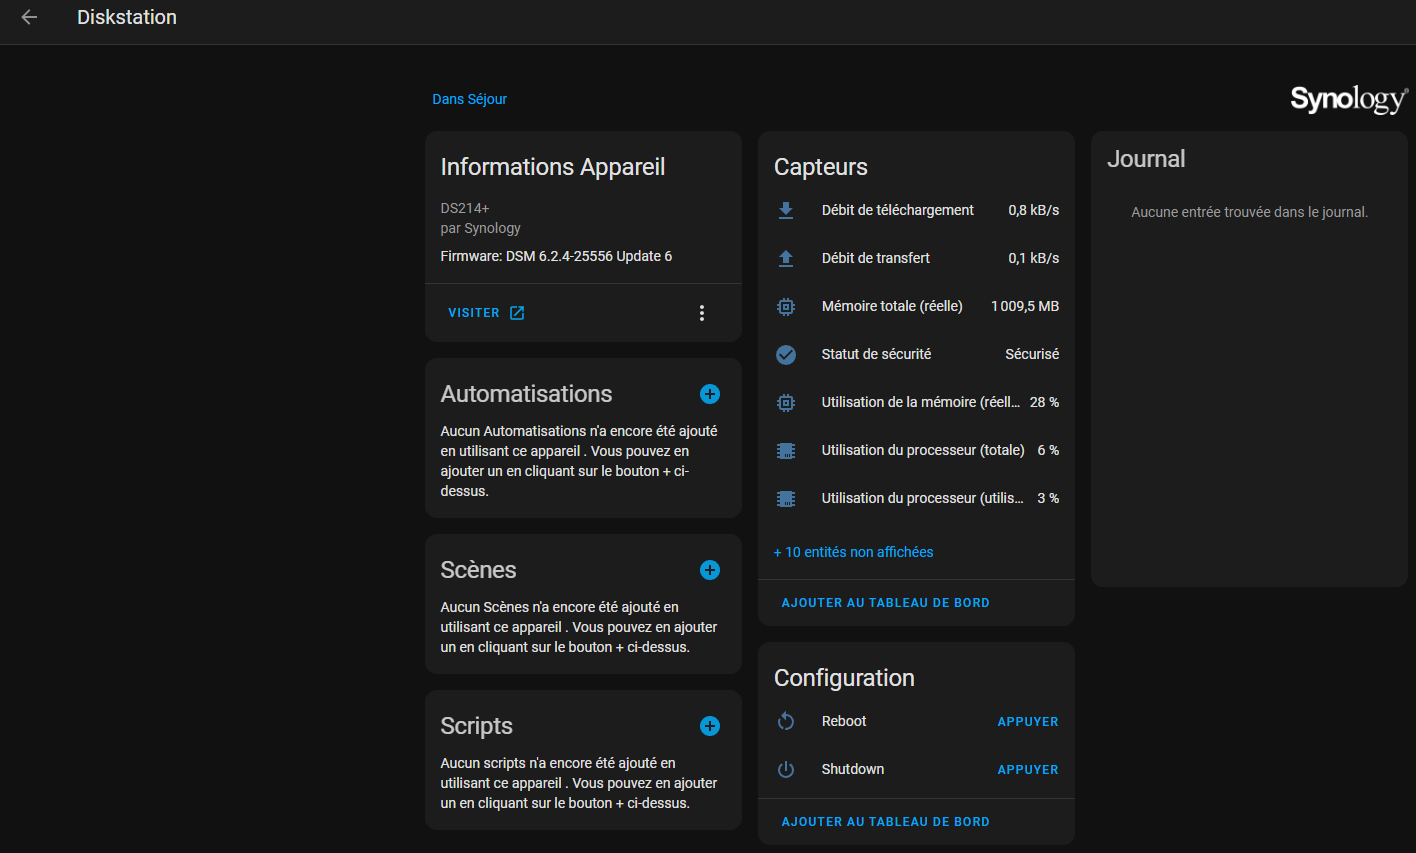The image size is (1416, 853).
Task: Click the upload rate sensor icon
Action: (786, 258)
